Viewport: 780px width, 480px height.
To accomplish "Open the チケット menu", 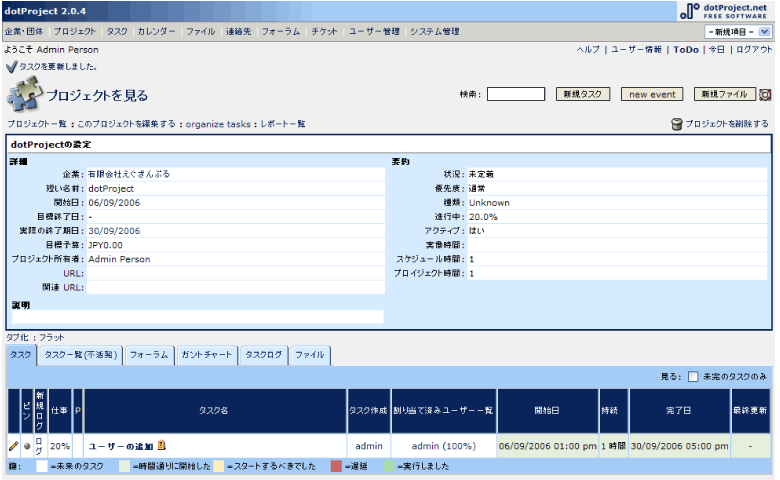I will [x=324, y=31].
